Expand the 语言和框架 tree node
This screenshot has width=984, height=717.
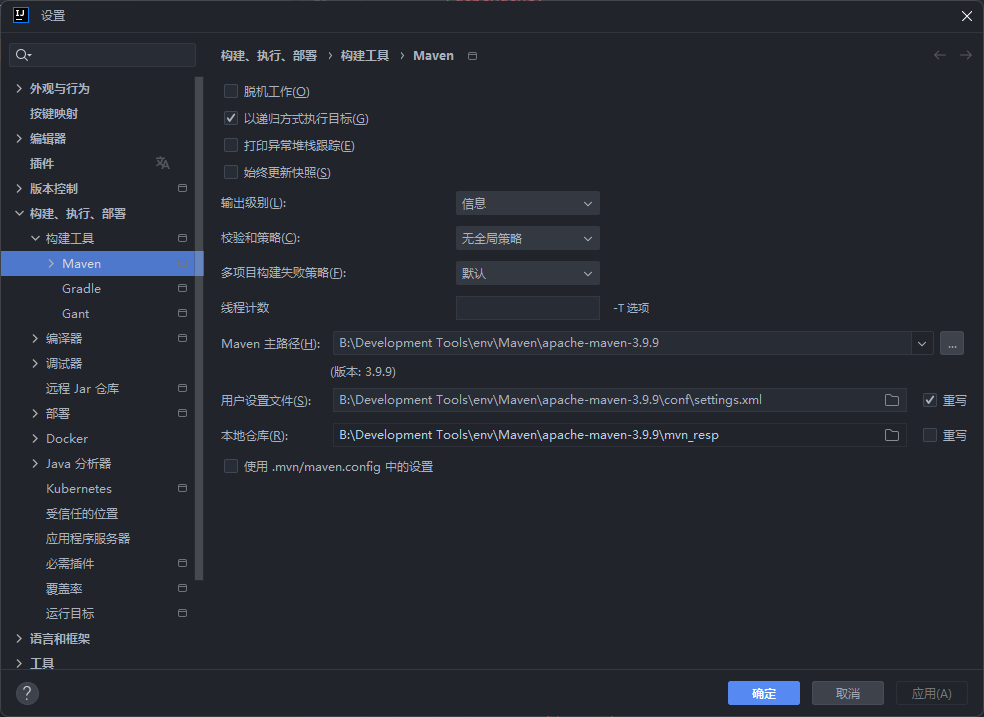tap(19, 639)
